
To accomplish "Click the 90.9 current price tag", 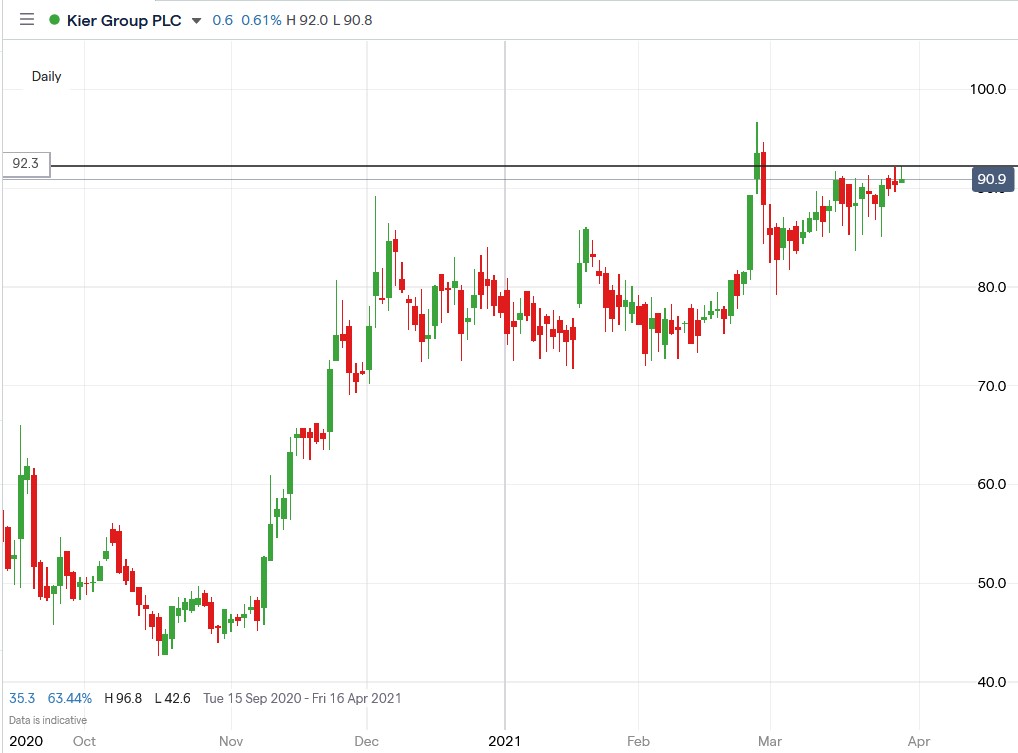I will [x=991, y=179].
